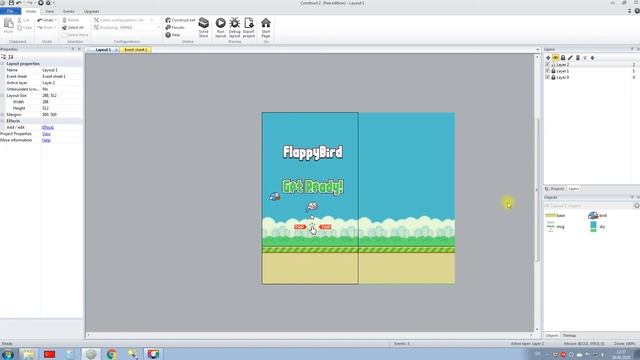
Task: Click the Delete icon in Selection group
Action: [64, 20]
